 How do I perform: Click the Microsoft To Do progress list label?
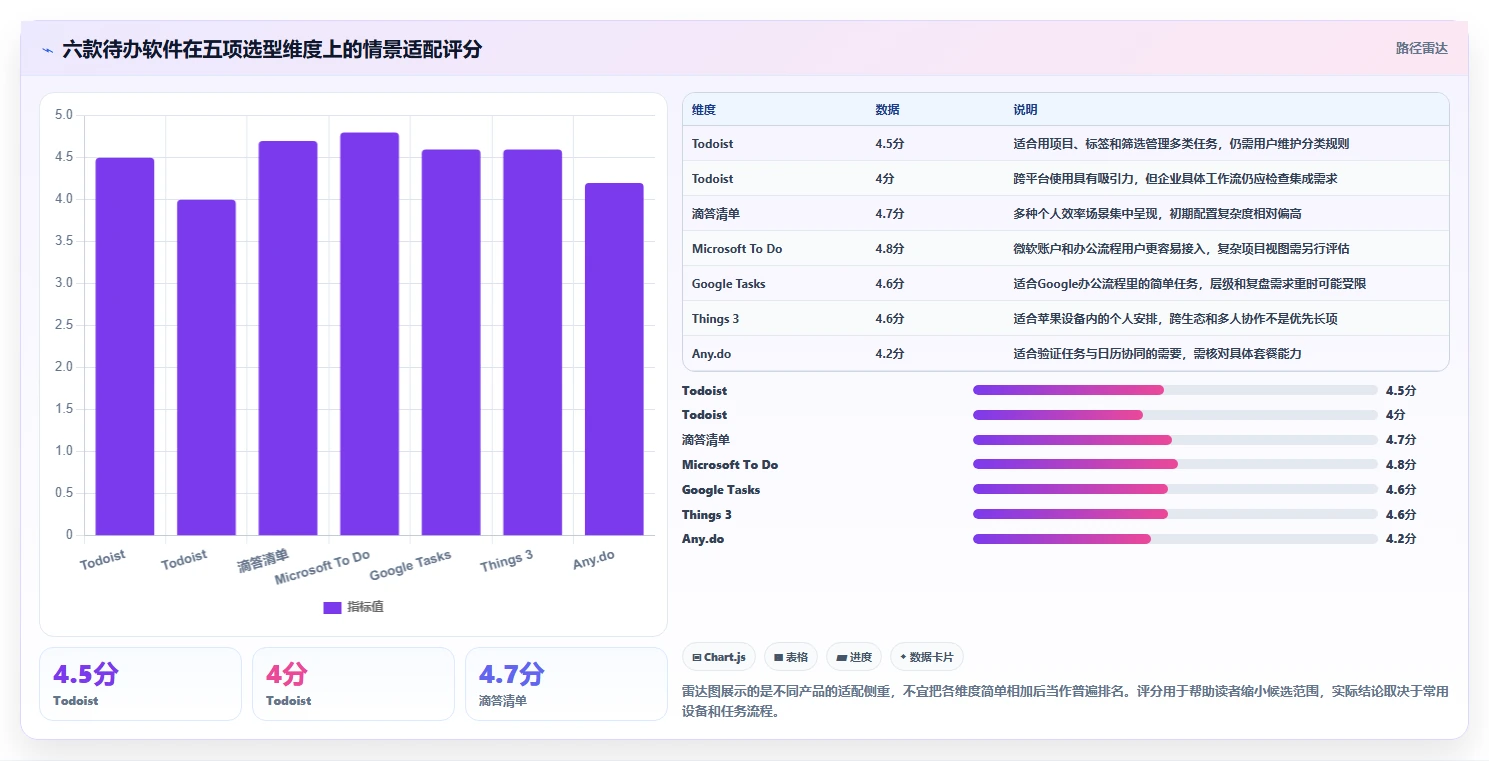(x=730, y=464)
